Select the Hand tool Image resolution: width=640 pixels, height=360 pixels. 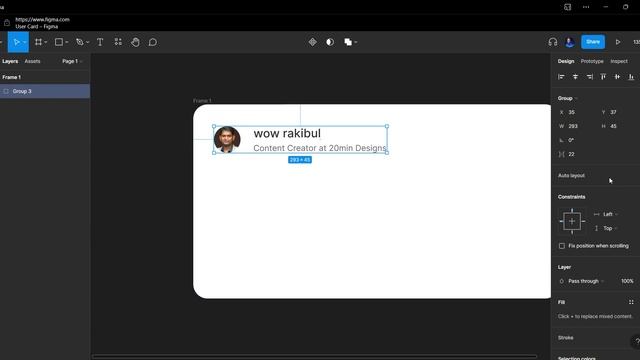click(x=136, y=42)
